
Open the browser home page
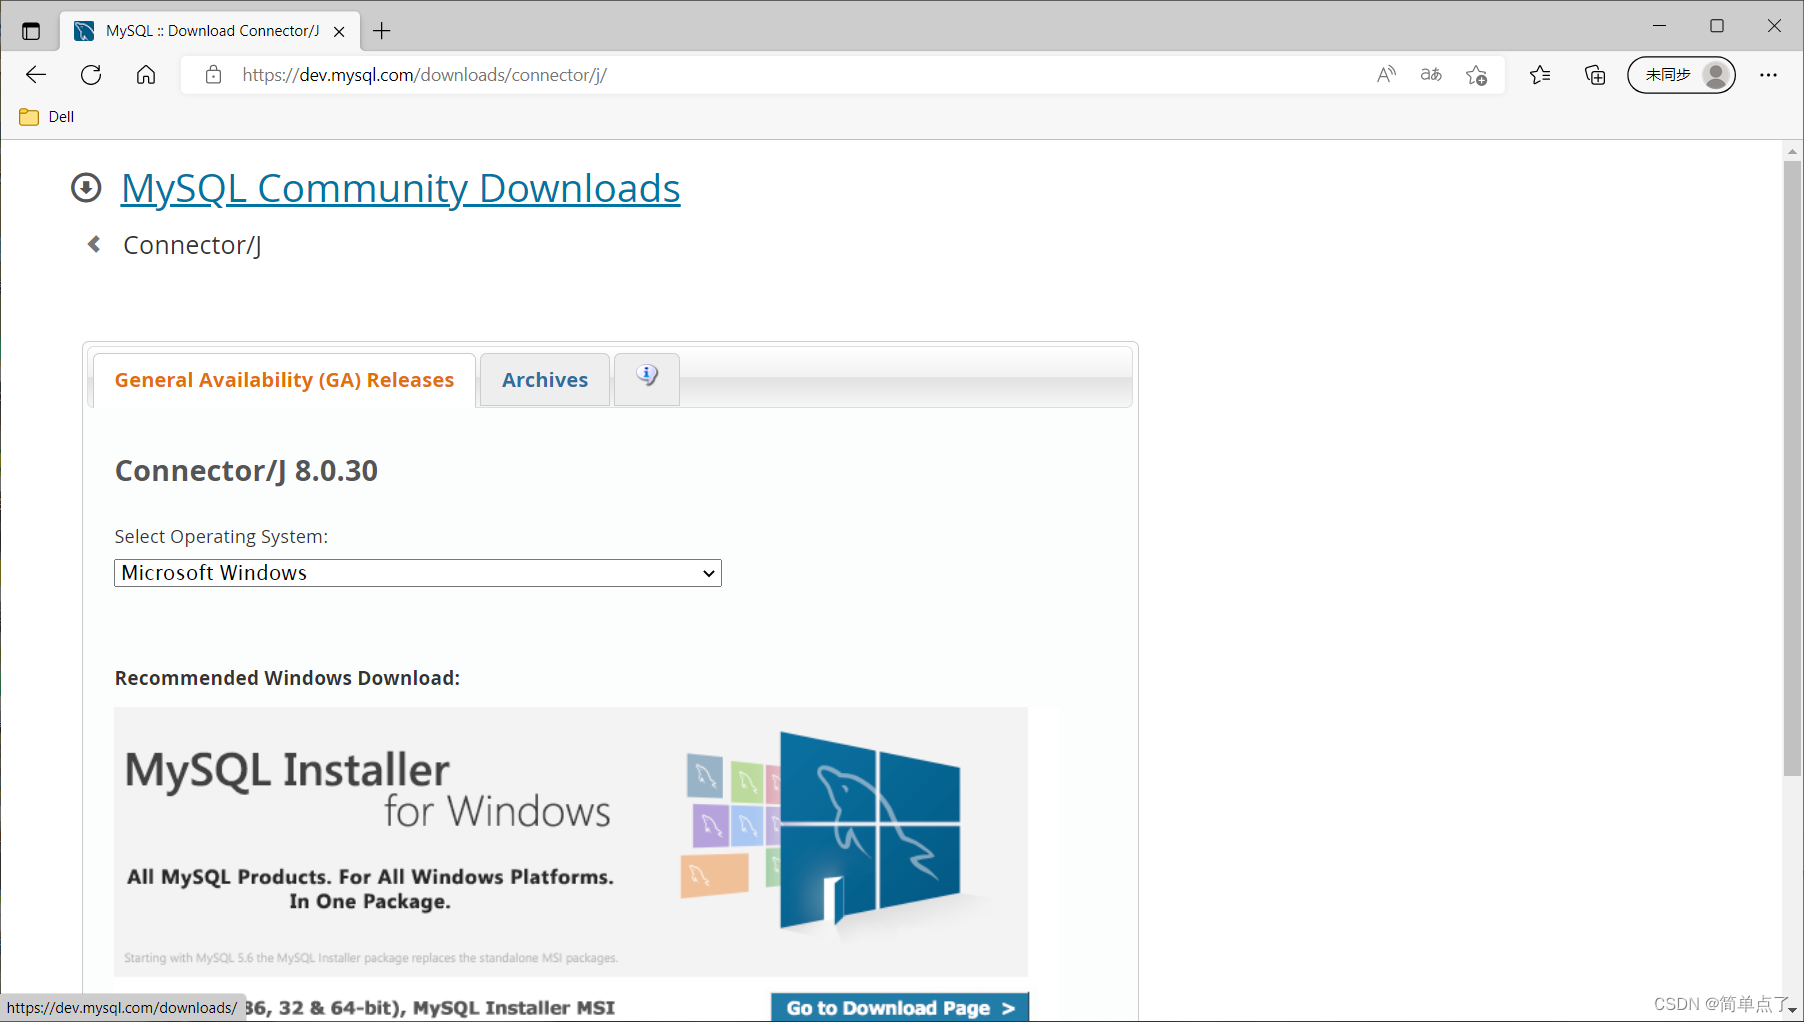146,75
